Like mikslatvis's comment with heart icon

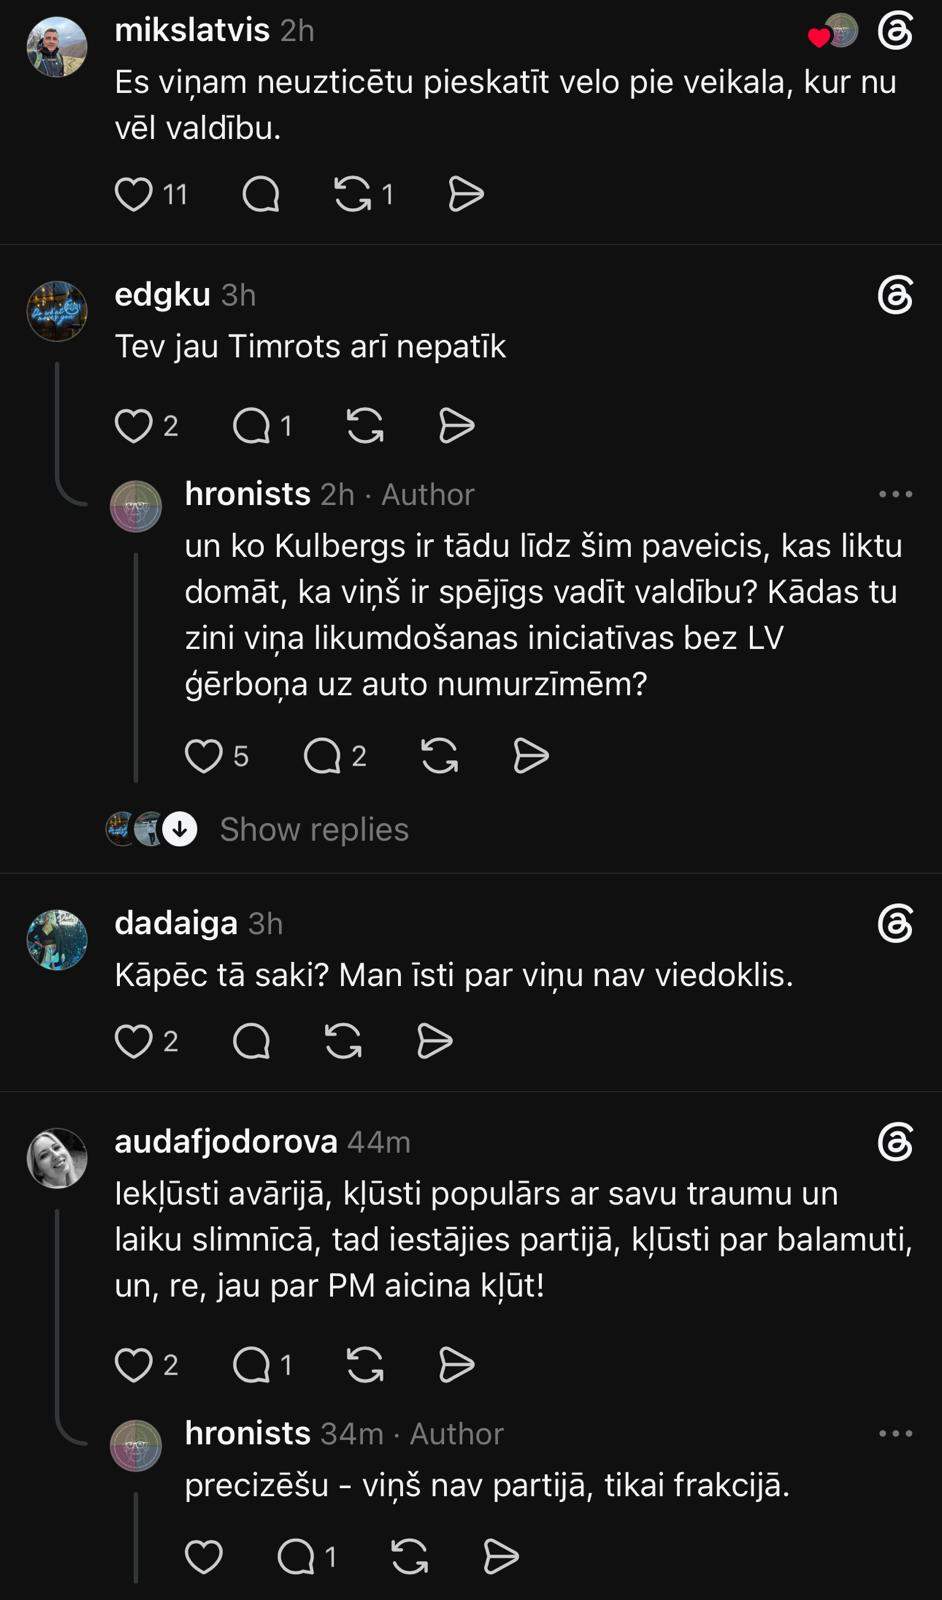click(133, 194)
